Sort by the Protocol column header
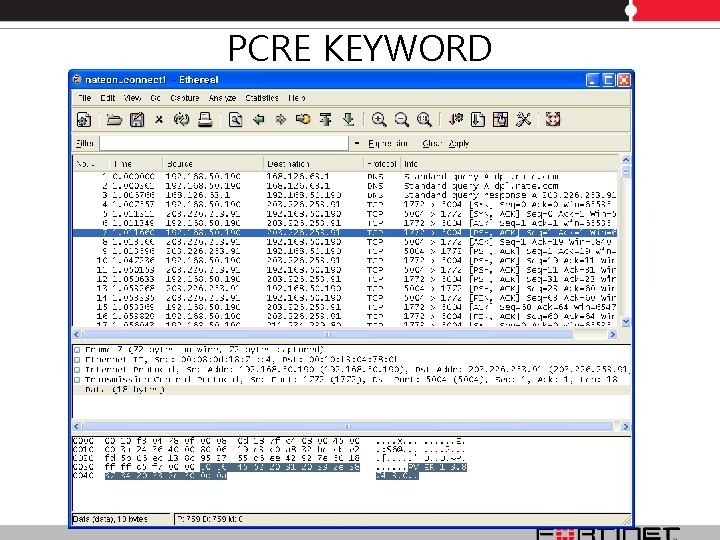 point(382,163)
